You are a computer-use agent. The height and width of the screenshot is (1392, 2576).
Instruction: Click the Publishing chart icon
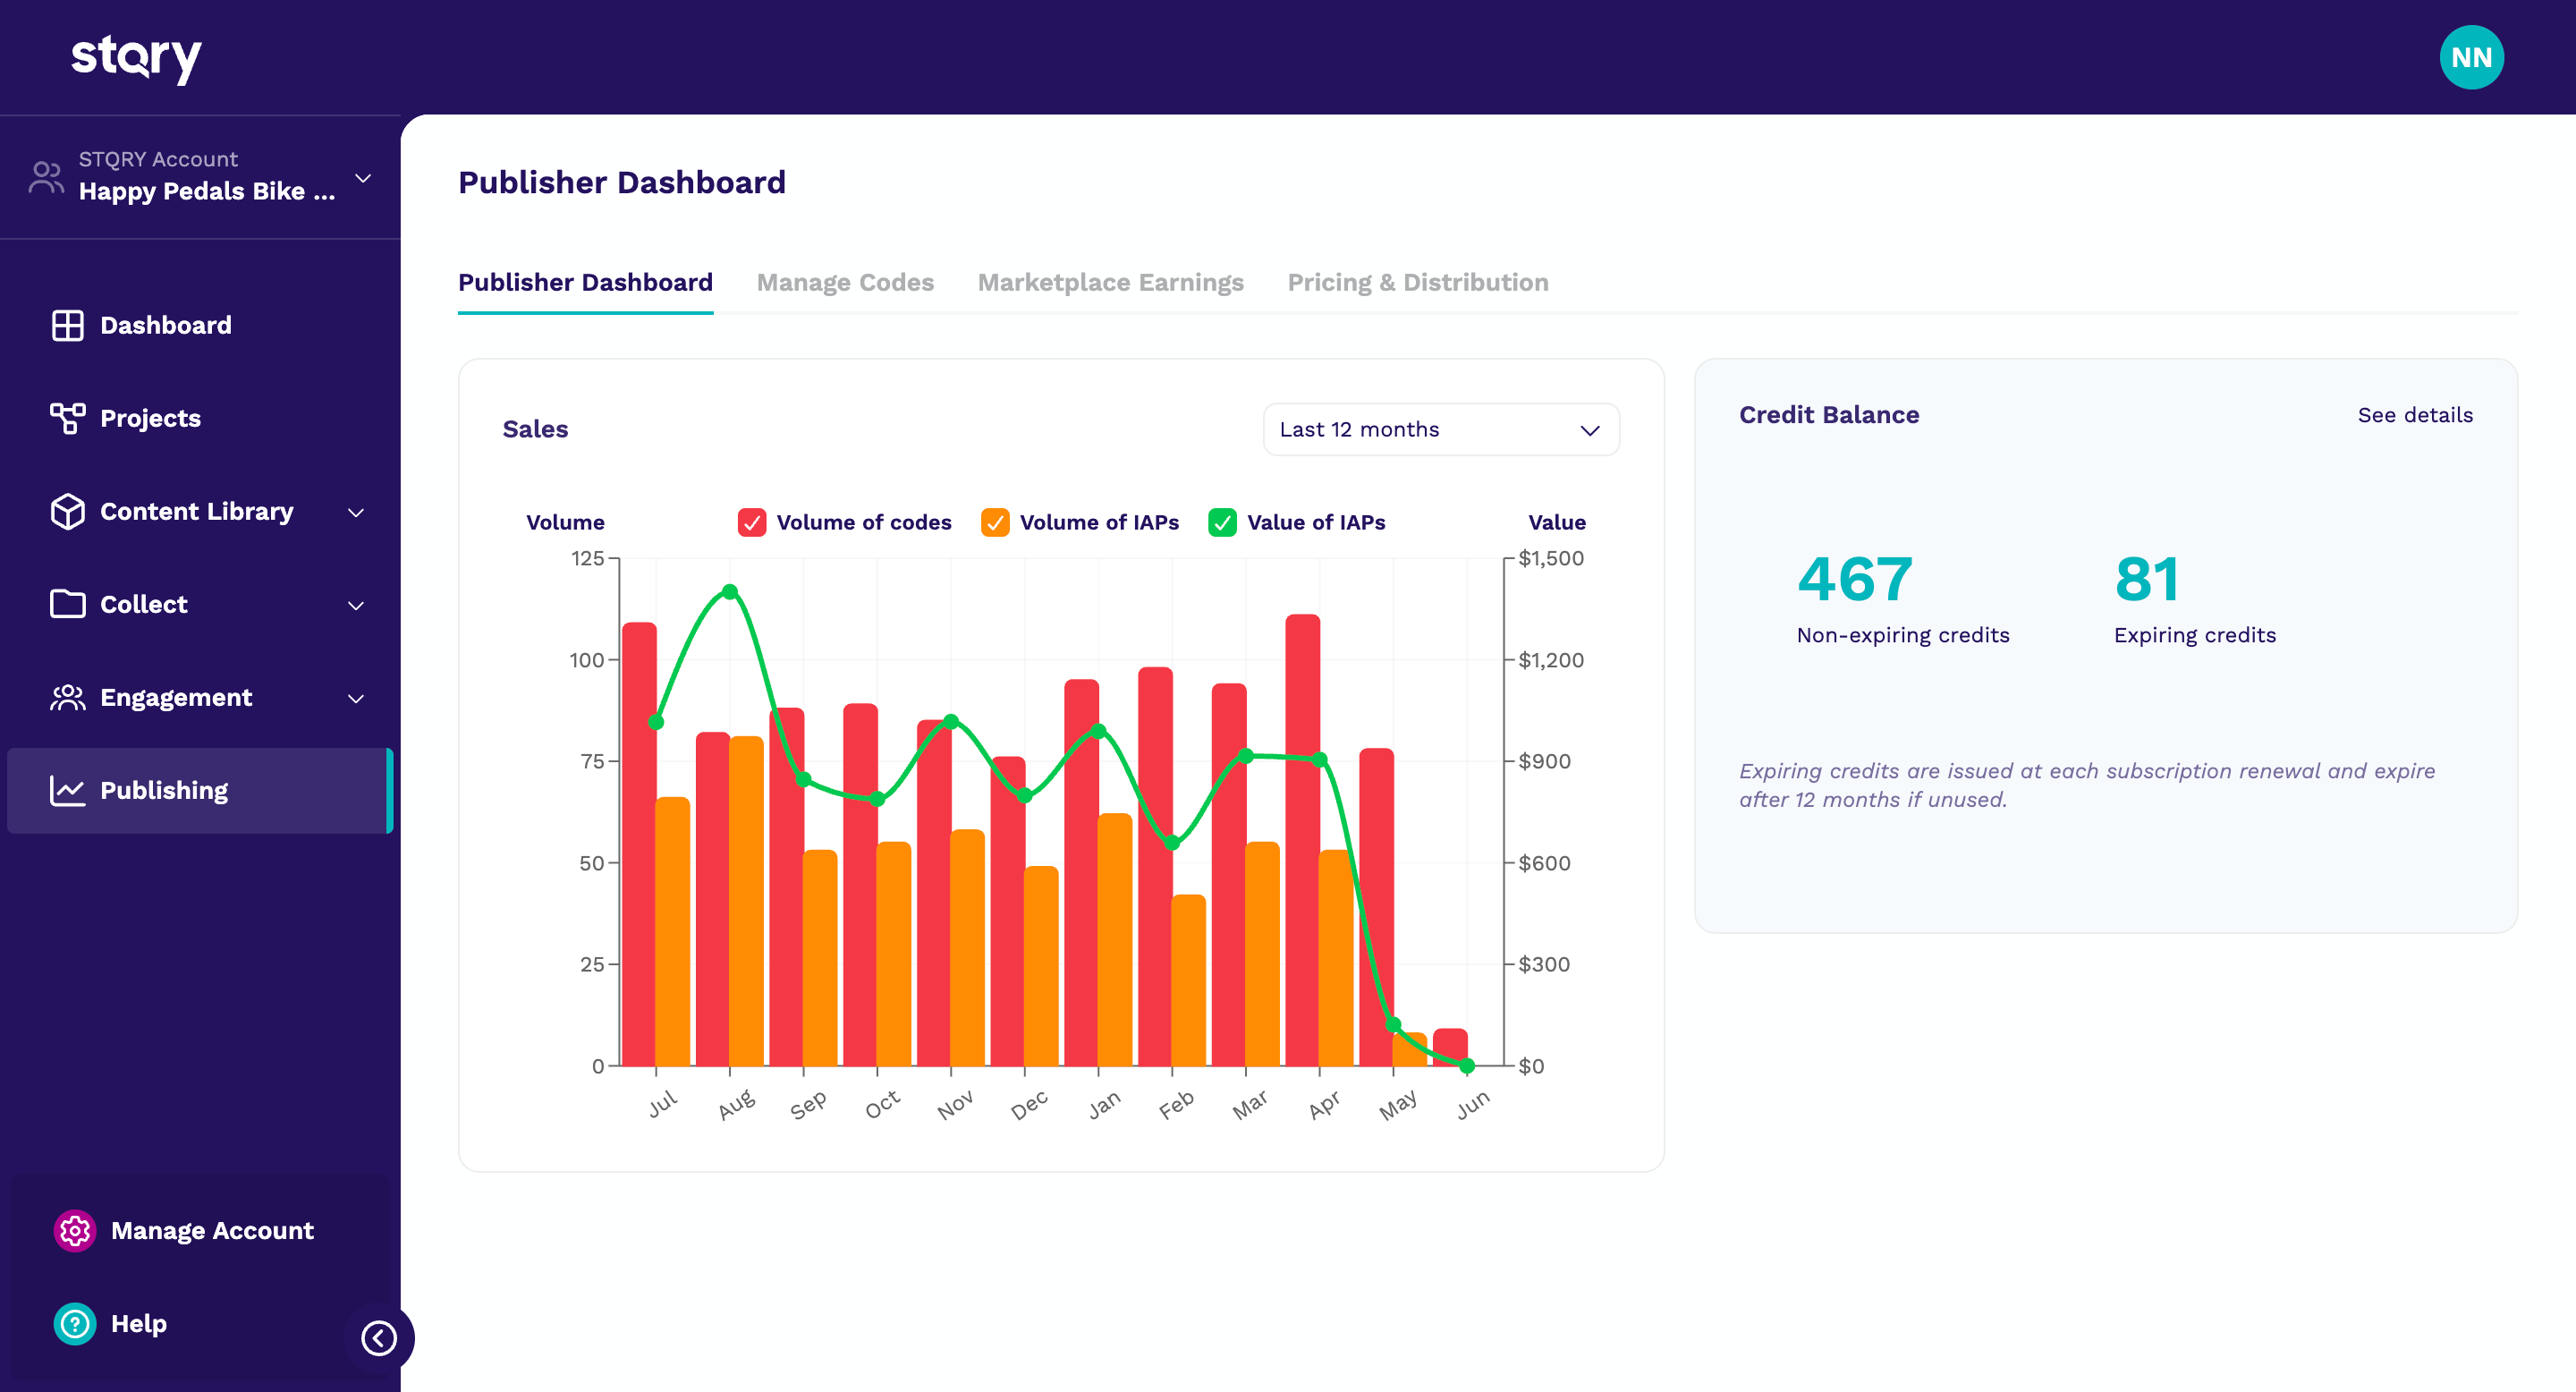point(68,790)
